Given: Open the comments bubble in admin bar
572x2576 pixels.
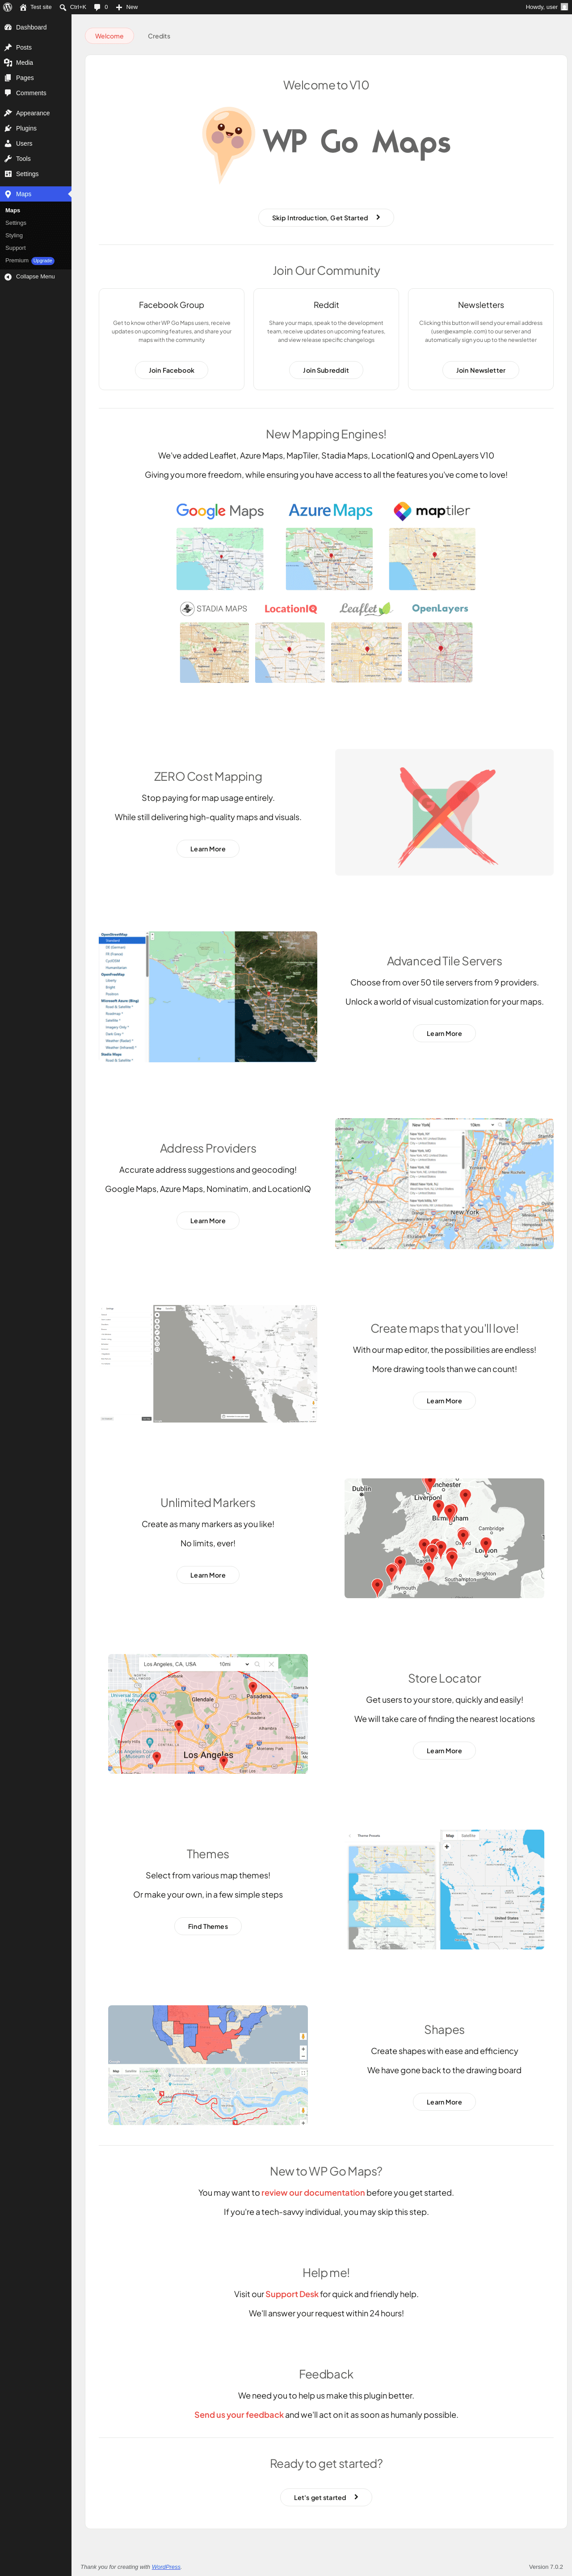Looking at the screenshot, I should [101, 7].
